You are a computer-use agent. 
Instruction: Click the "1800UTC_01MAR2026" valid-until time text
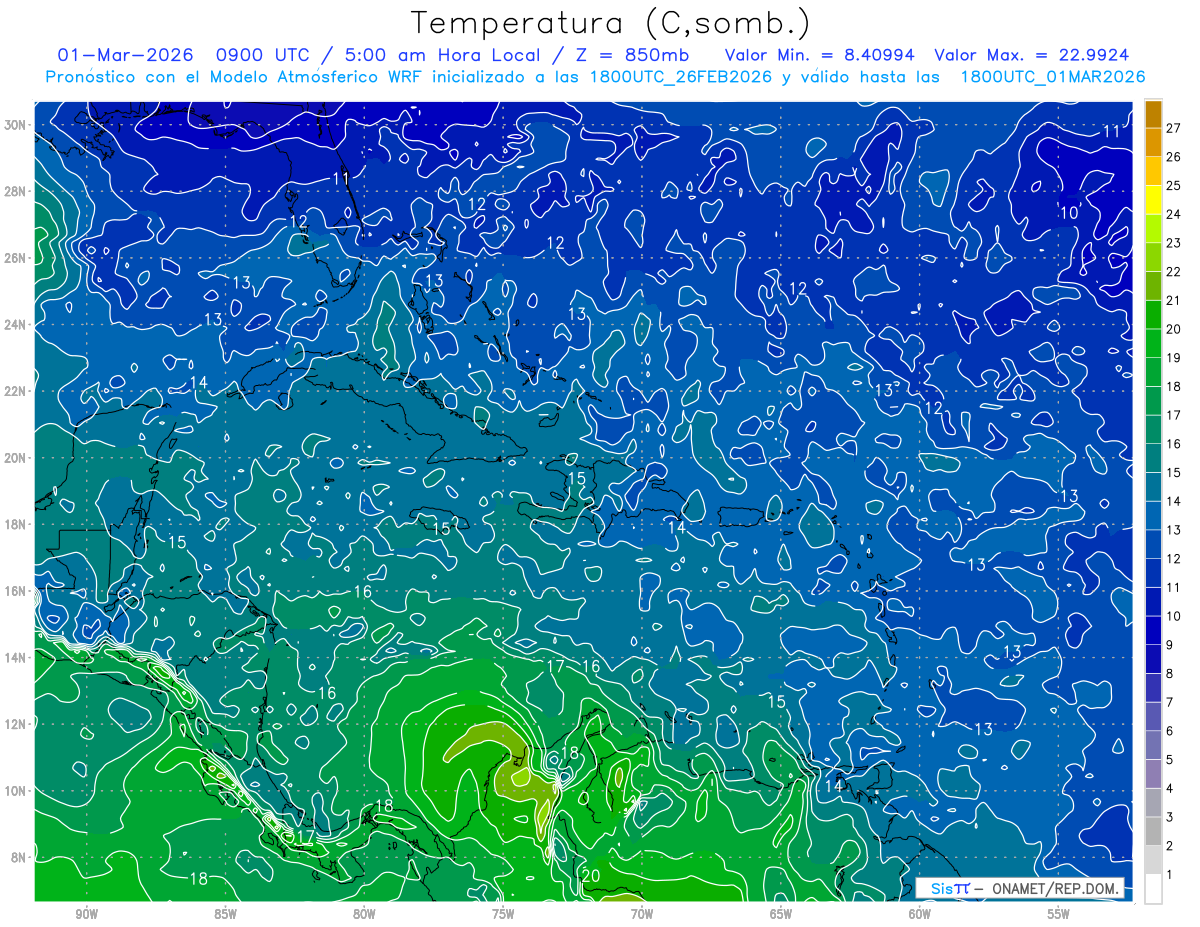pos(1053,77)
